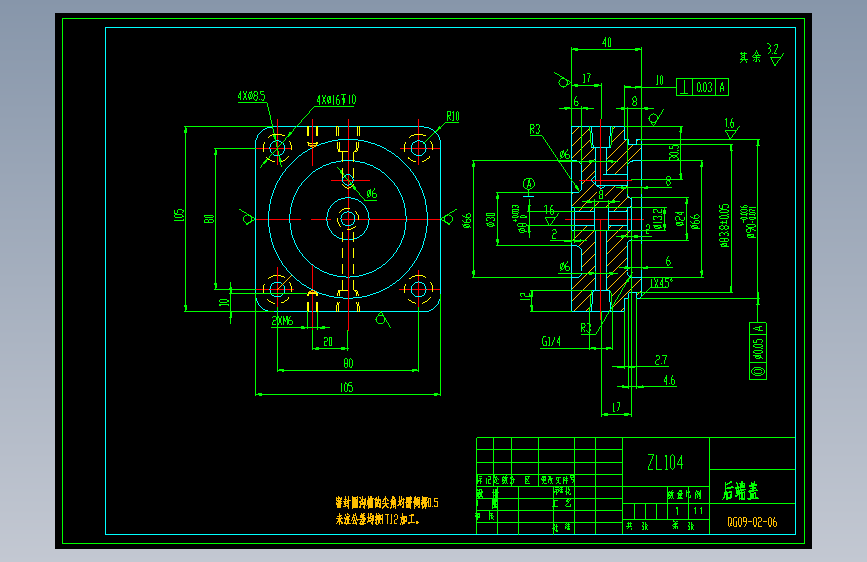Select the QG09-02-06 drawing number

click(x=752, y=522)
